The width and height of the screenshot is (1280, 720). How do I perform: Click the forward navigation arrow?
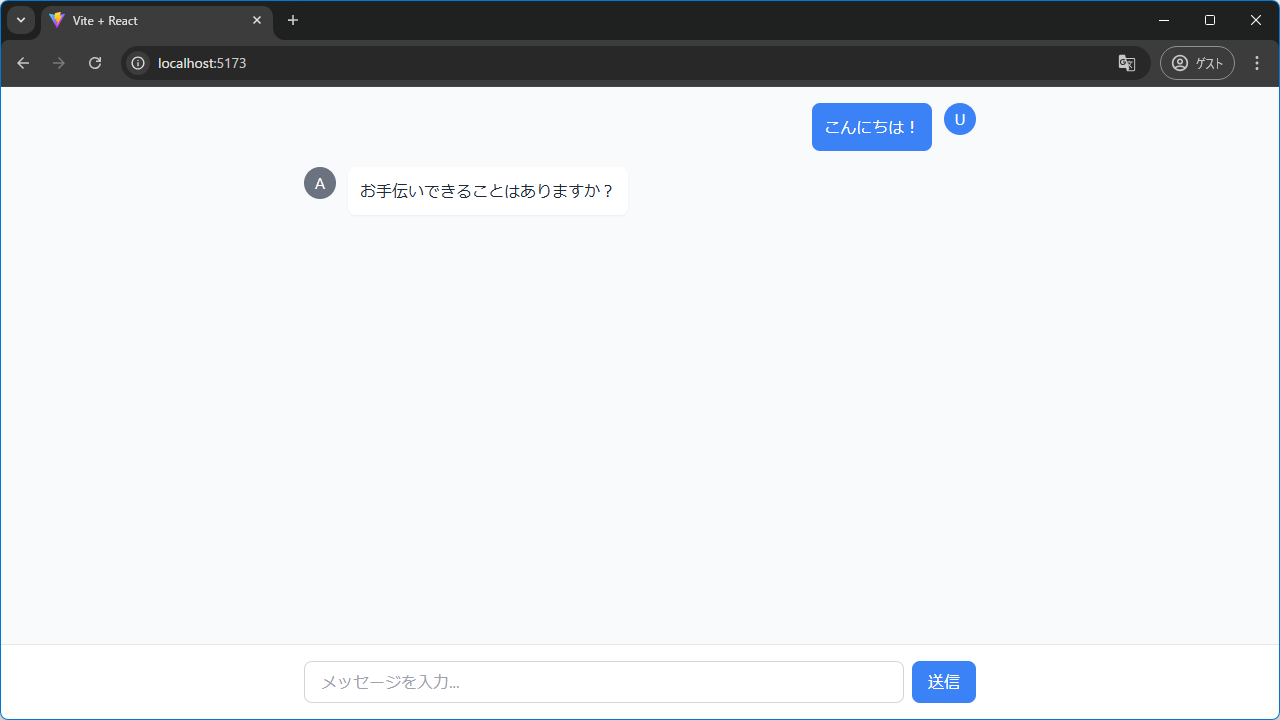tap(59, 63)
